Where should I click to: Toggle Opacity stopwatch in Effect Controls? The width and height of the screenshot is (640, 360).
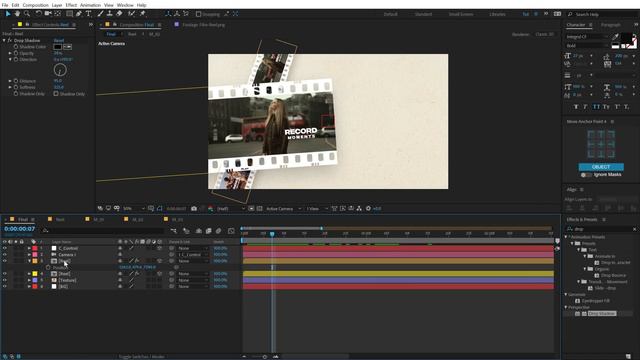[x=16, y=53]
